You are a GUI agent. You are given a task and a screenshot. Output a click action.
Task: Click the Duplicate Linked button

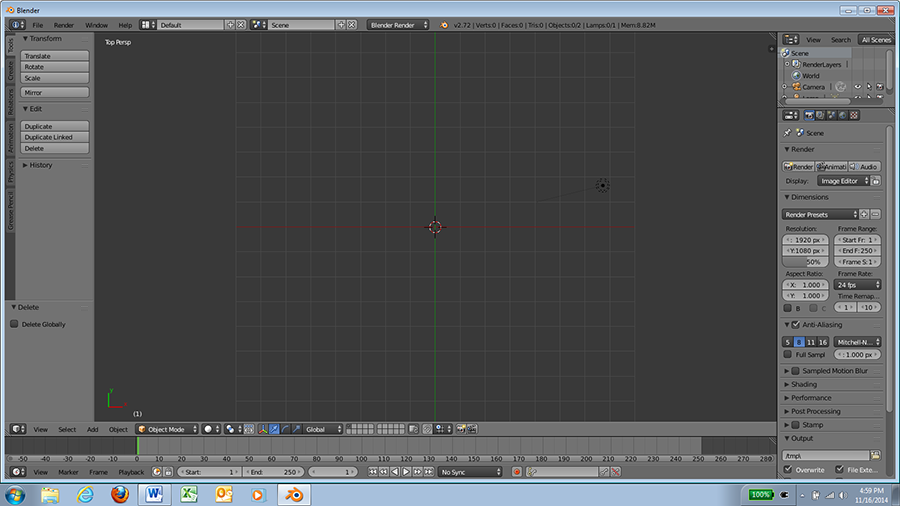point(55,137)
